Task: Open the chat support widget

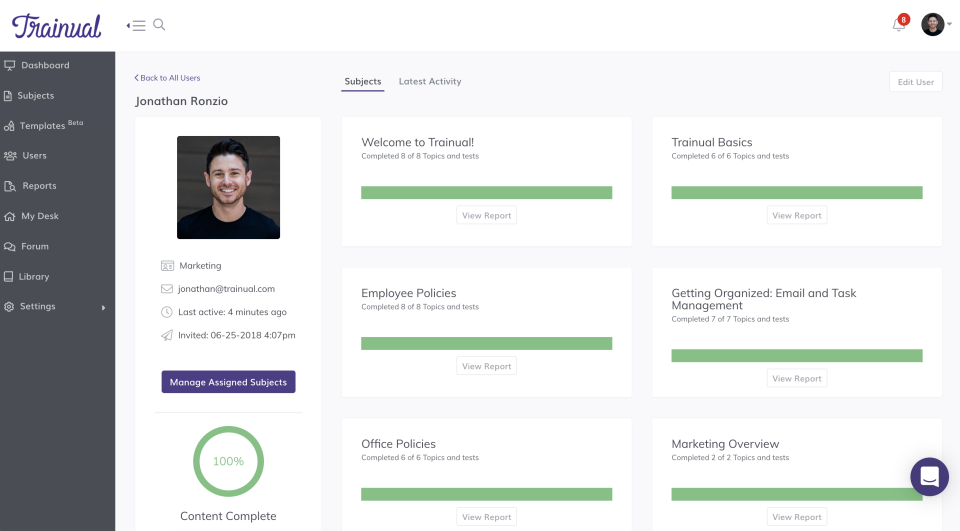Action: click(x=929, y=476)
